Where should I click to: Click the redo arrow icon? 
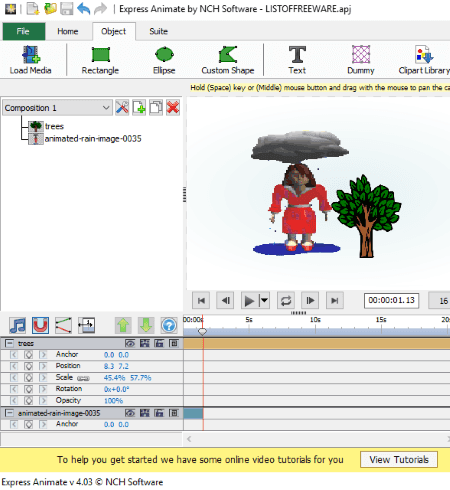(100, 9)
